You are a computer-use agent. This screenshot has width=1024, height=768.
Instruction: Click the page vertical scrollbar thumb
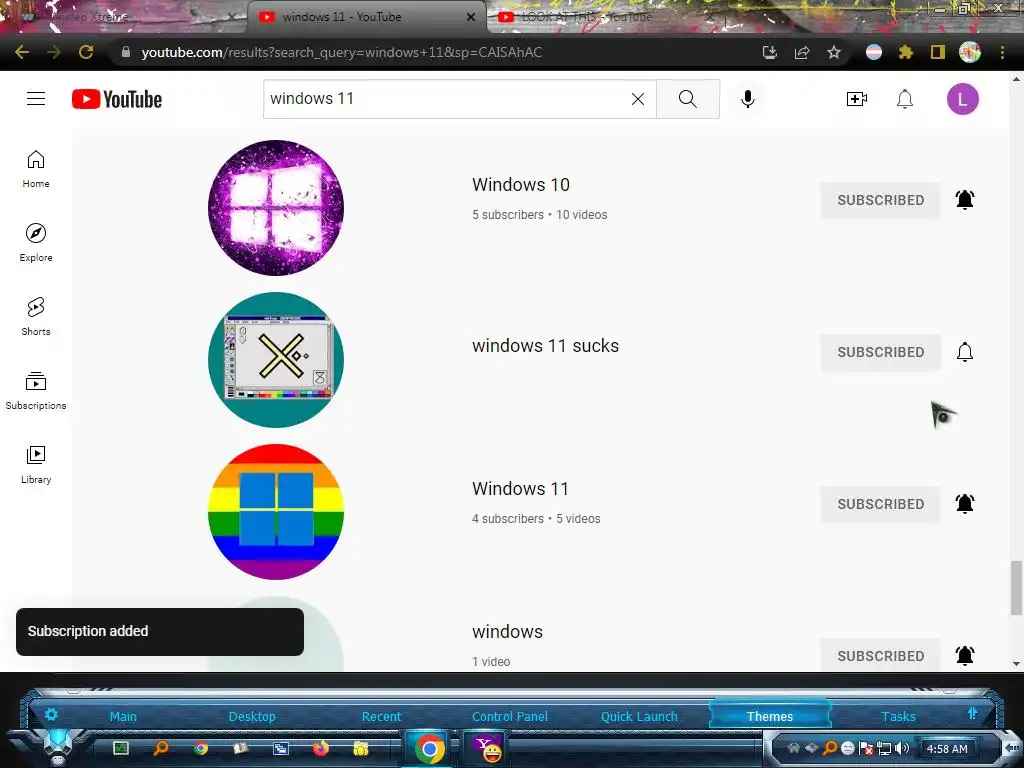coord(1016,587)
